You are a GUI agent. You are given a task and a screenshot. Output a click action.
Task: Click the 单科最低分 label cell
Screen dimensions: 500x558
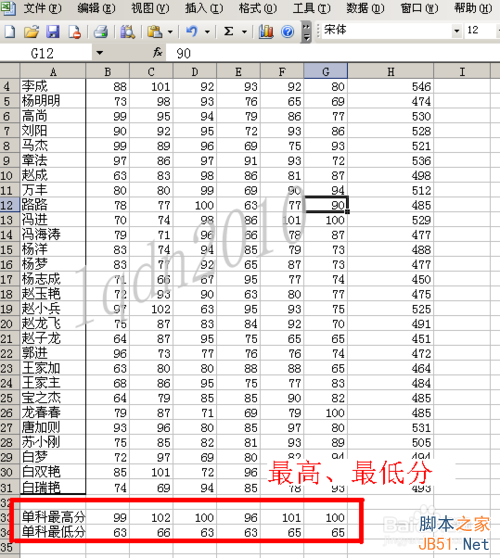pyautogui.click(x=53, y=532)
